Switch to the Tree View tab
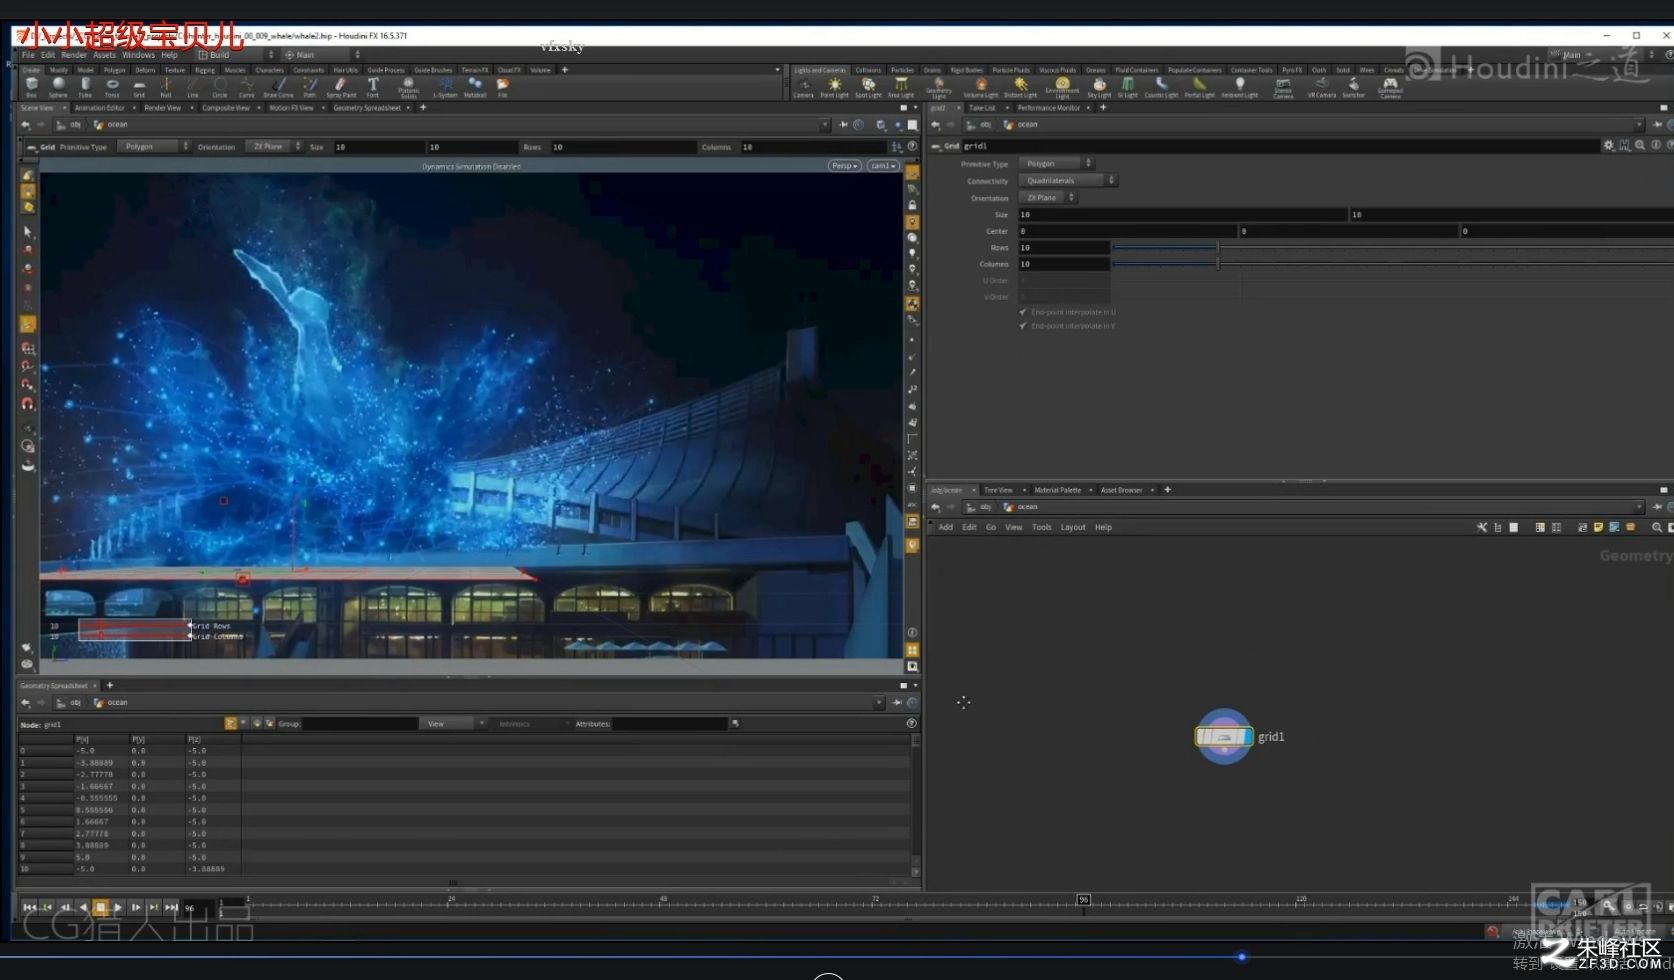1674x980 pixels. click(998, 490)
